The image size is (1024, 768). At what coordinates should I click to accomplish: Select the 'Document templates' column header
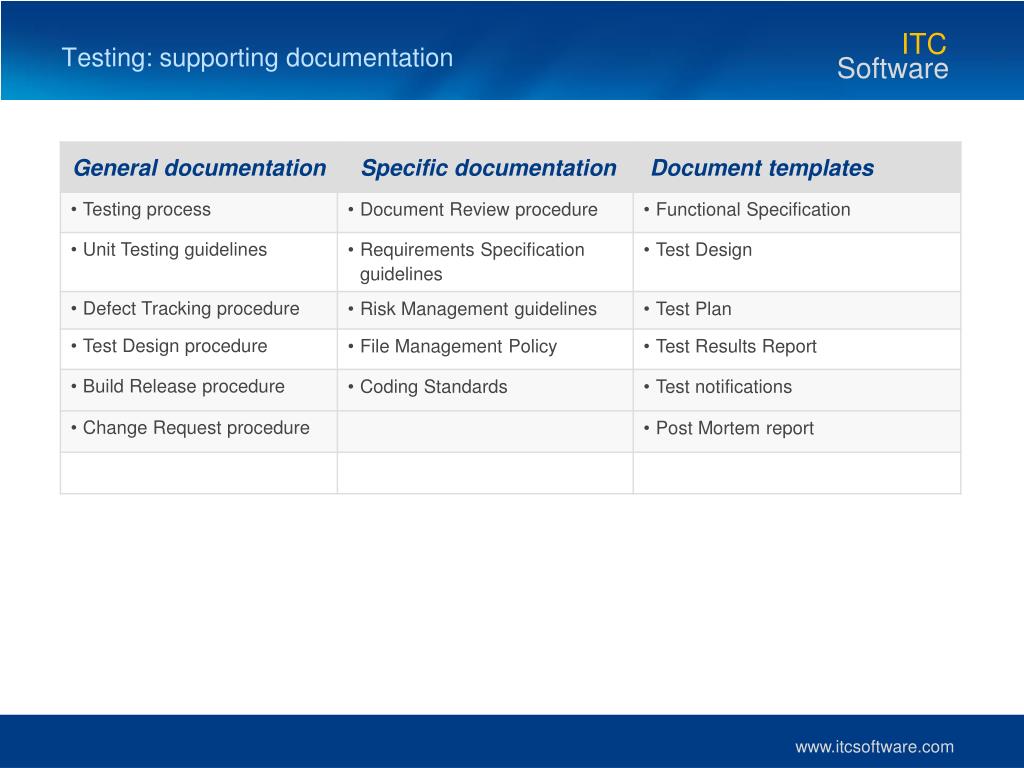(797, 168)
